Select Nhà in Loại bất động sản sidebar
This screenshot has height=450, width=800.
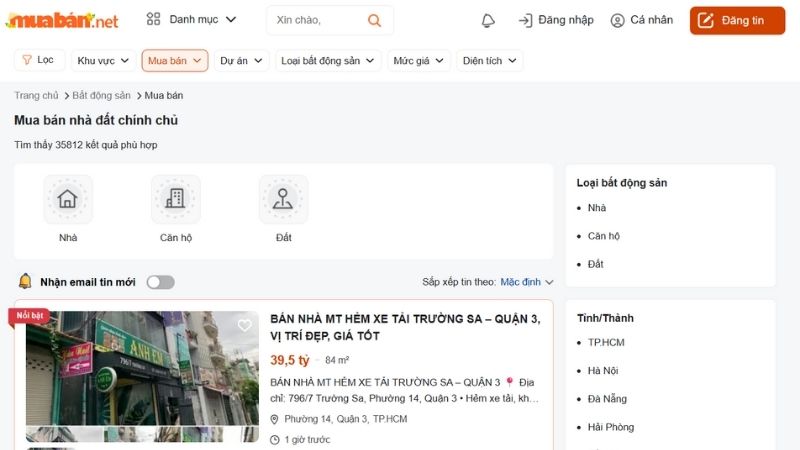coord(596,208)
